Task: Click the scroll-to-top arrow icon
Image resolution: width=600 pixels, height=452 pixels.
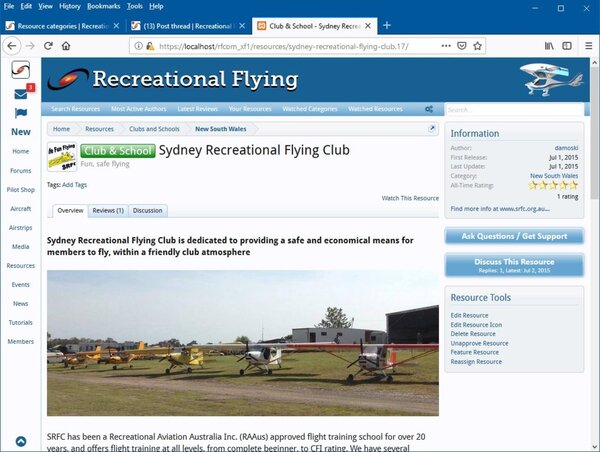Action: click(21, 441)
